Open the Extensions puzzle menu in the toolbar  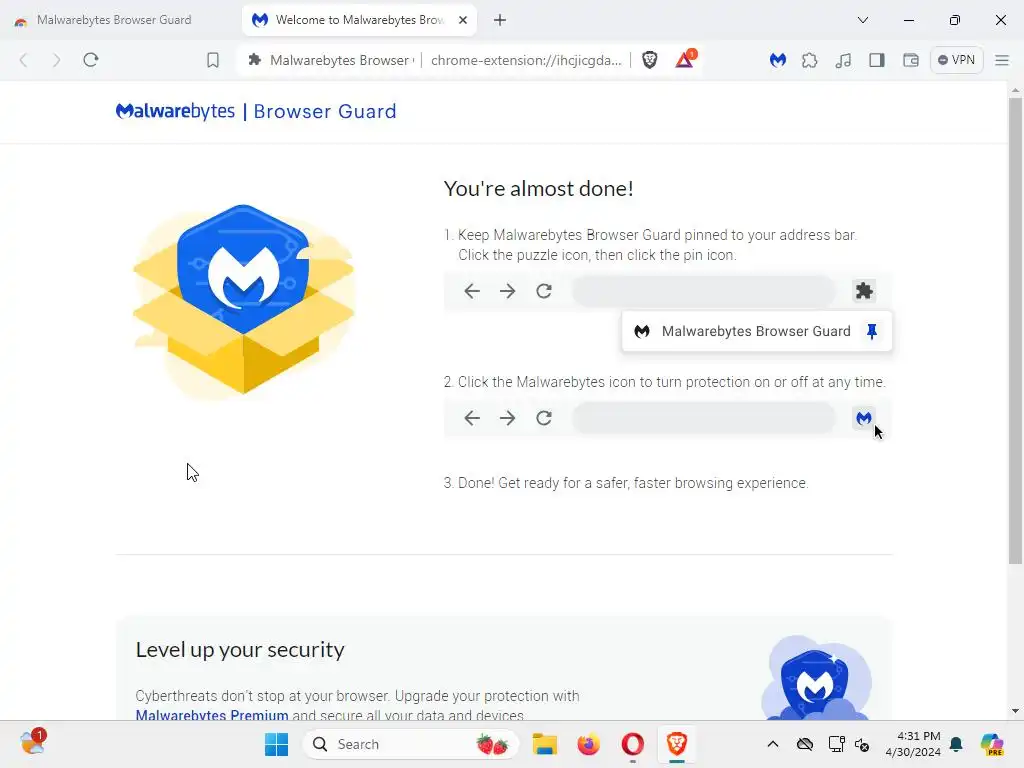click(810, 60)
